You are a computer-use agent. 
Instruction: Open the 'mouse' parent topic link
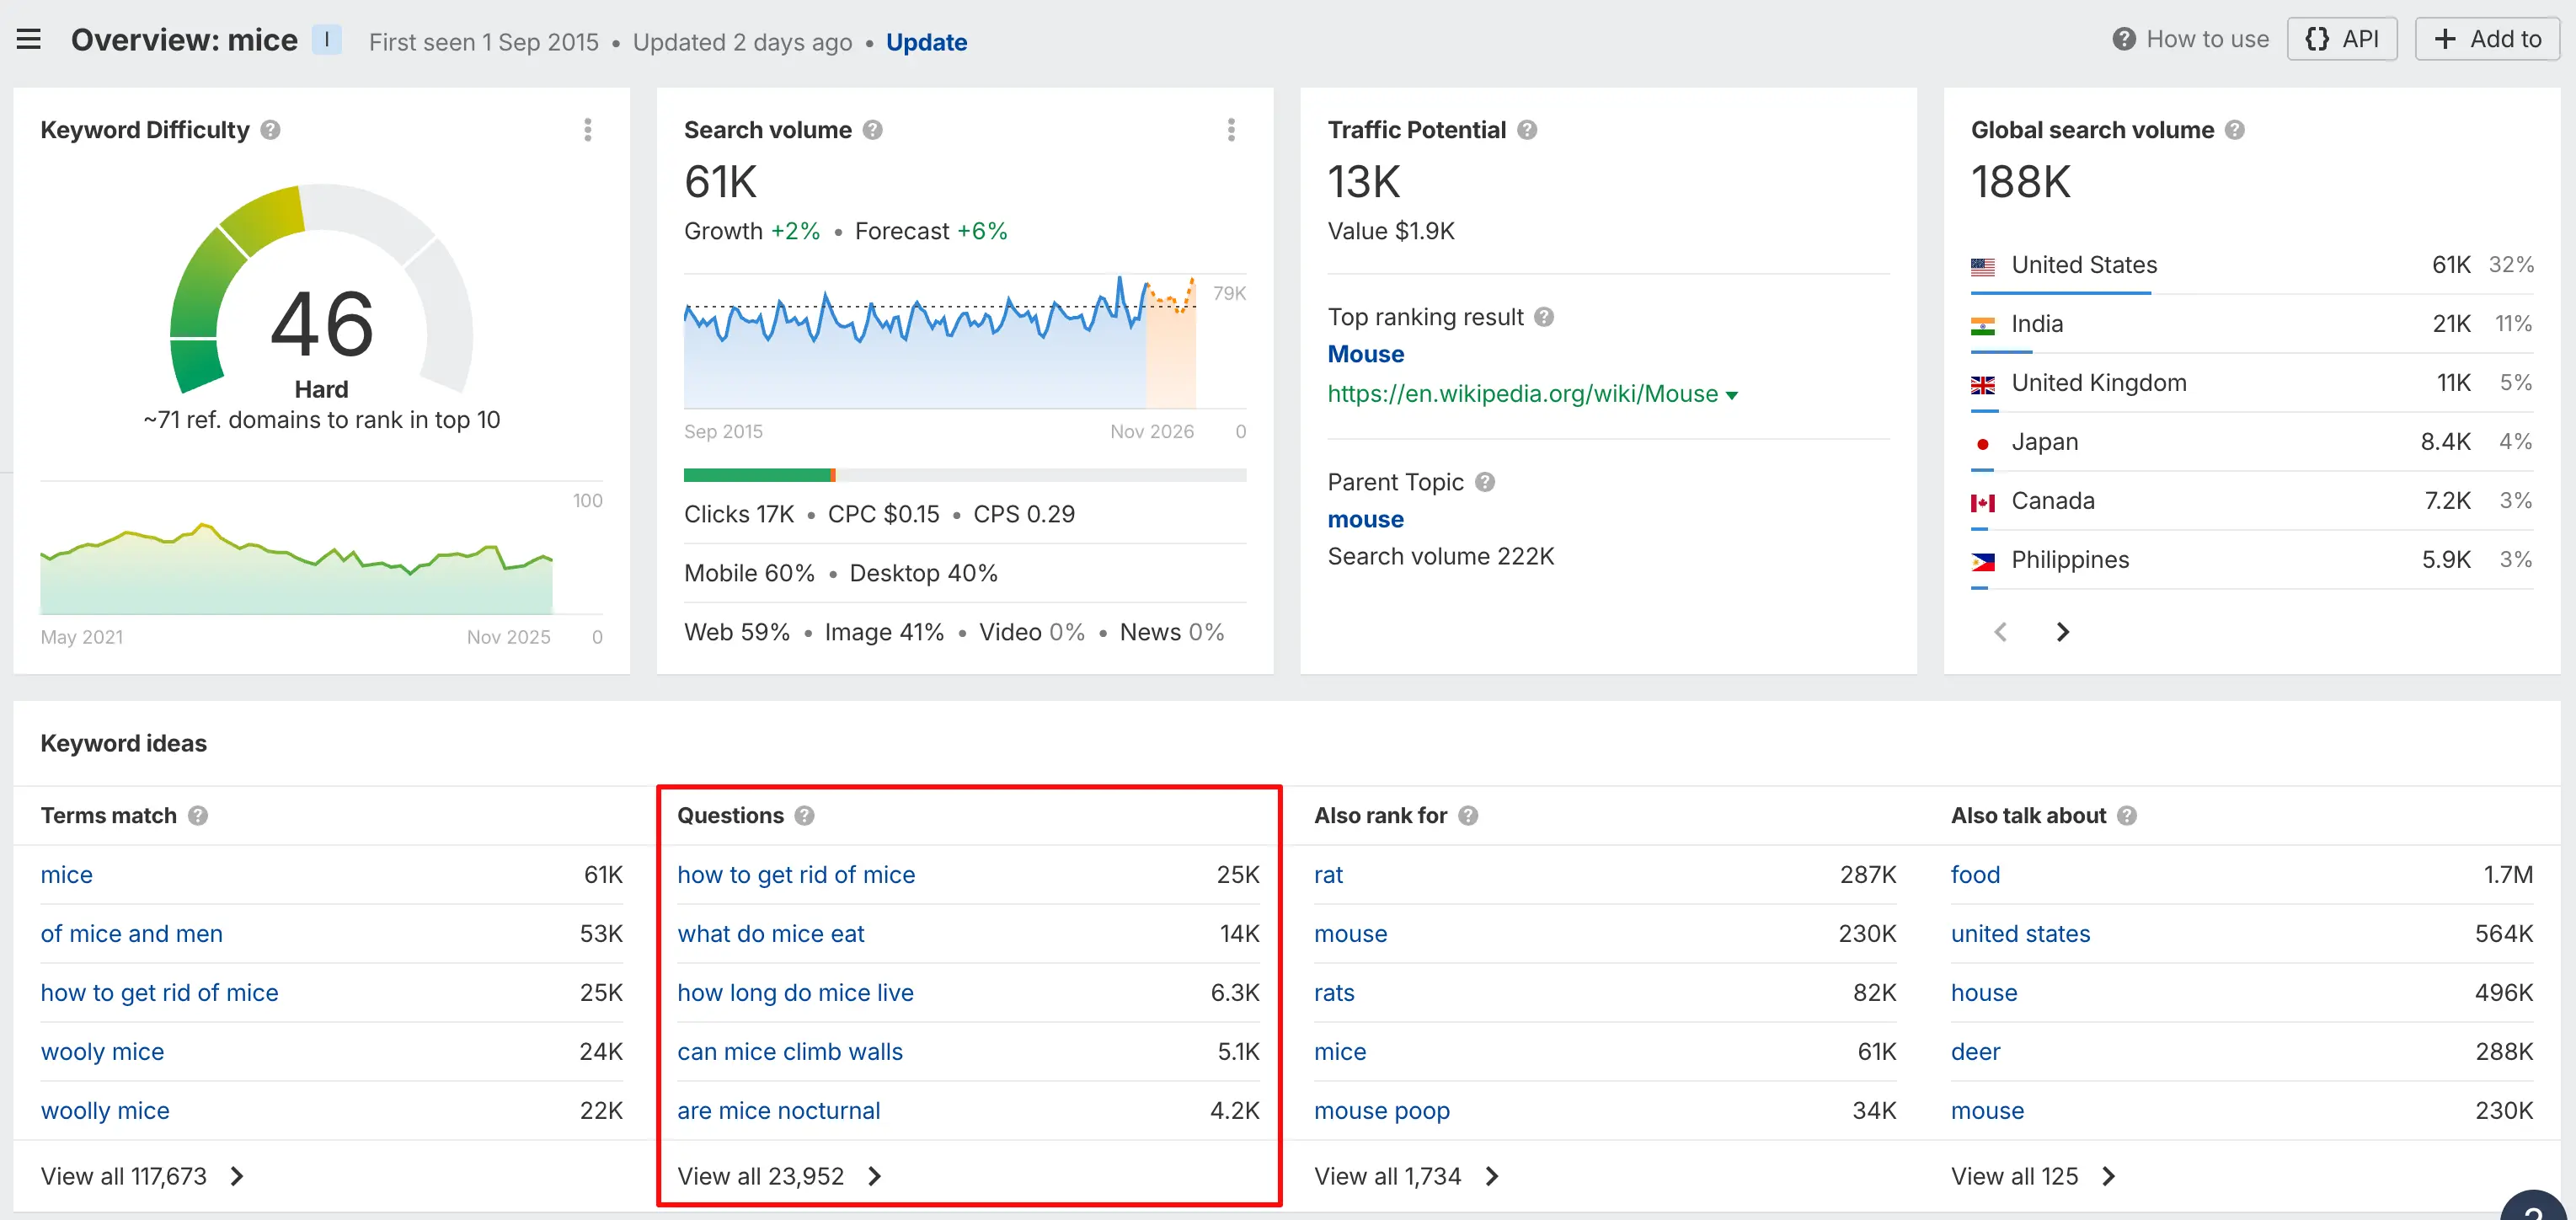(x=1365, y=520)
